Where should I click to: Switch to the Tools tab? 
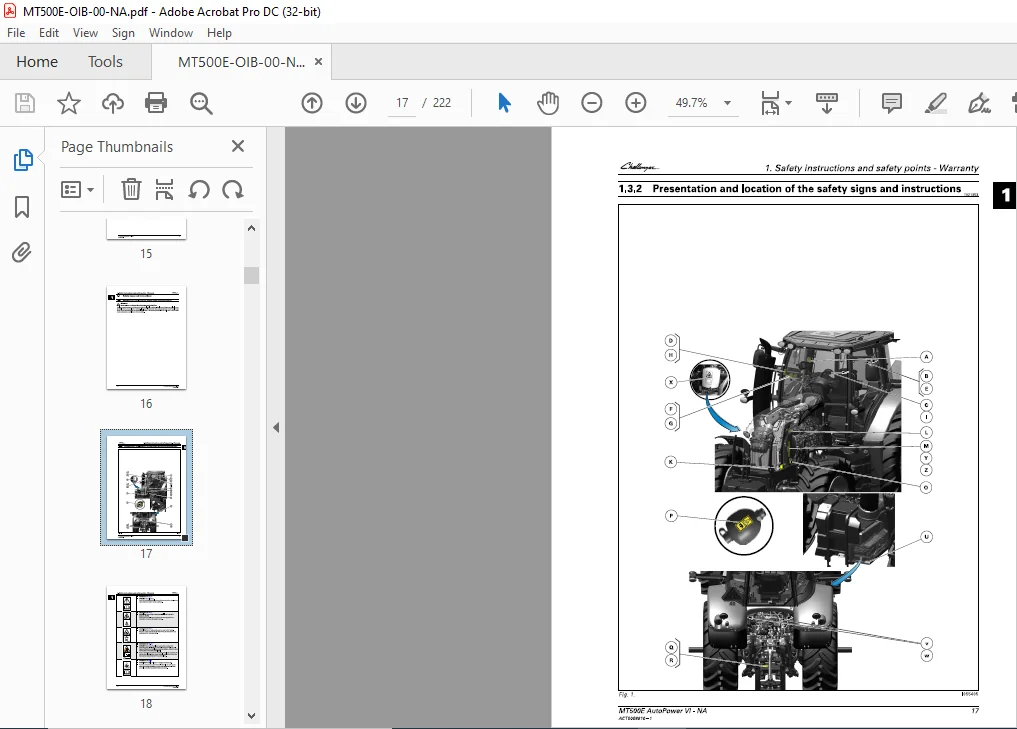[105, 62]
